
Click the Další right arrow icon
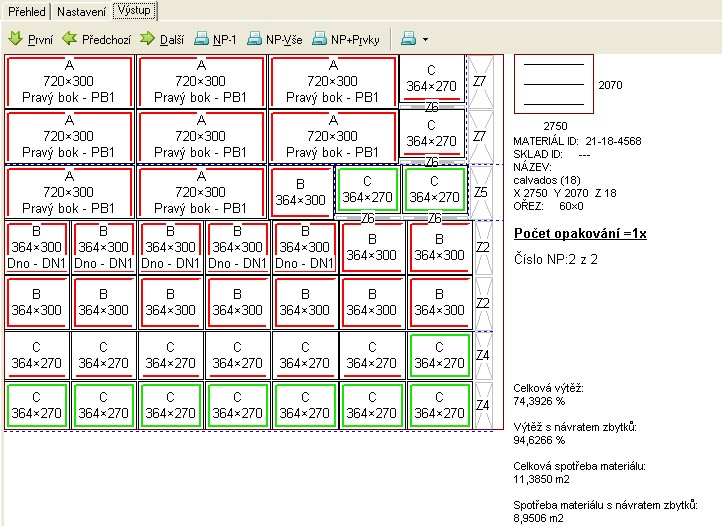(x=147, y=39)
